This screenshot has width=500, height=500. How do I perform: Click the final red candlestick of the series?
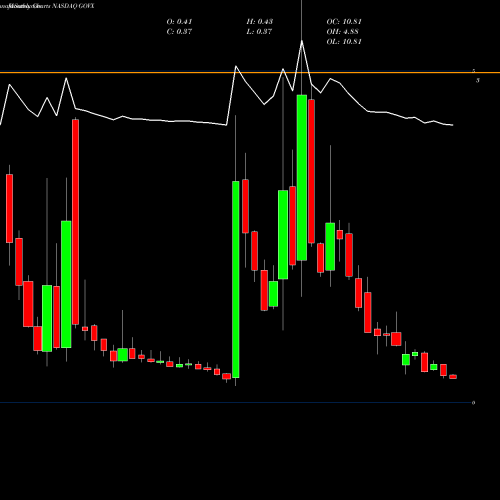(453, 377)
